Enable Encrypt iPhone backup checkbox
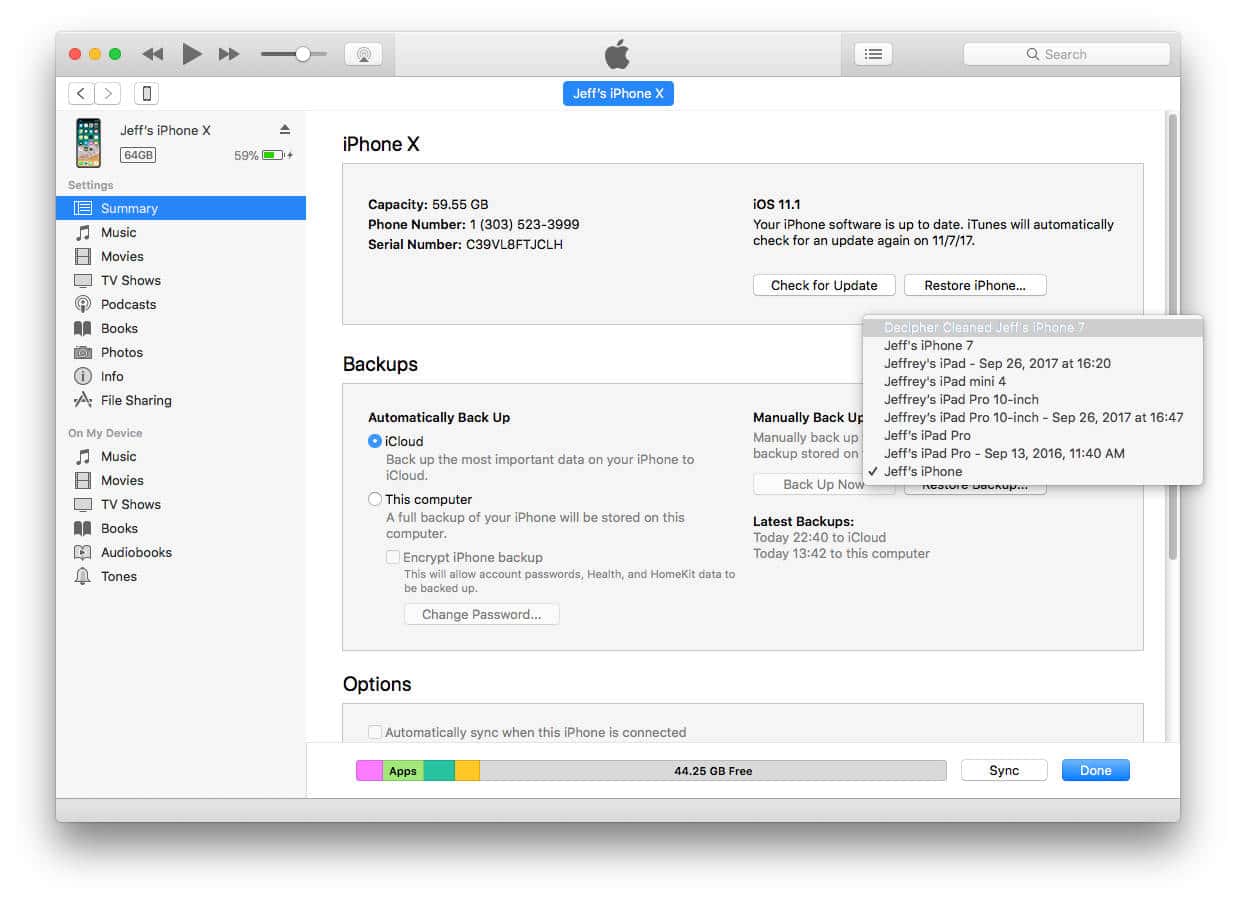The width and height of the screenshot is (1236, 902). point(393,557)
